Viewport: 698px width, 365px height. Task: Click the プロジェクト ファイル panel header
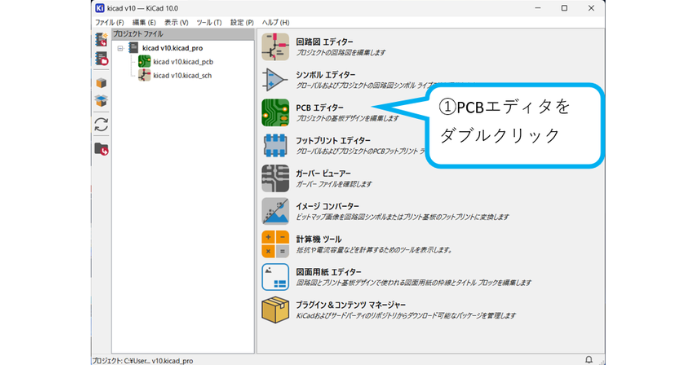(x=183, y=34)
